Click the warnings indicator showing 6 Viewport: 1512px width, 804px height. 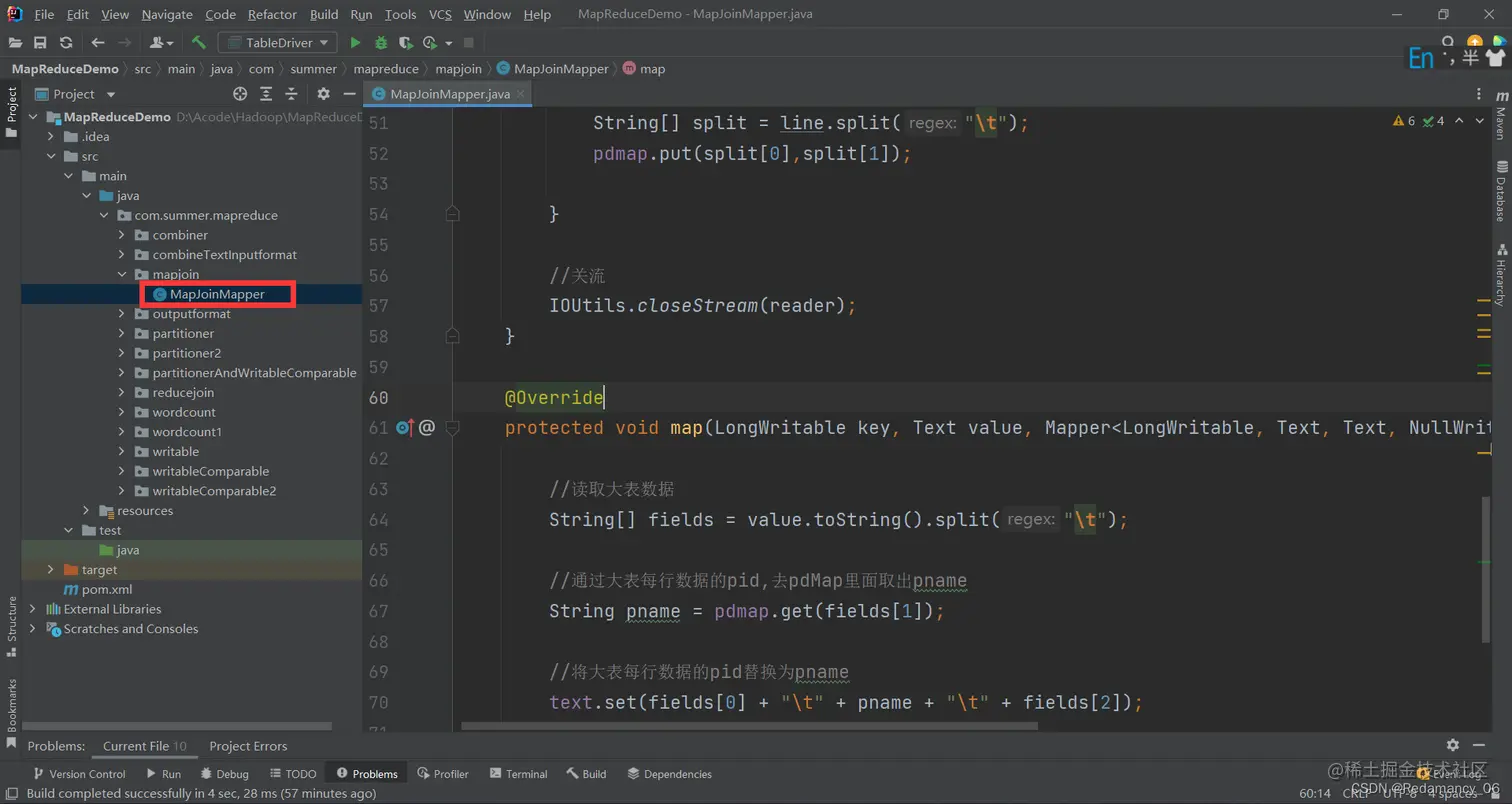coord(1405,121)
